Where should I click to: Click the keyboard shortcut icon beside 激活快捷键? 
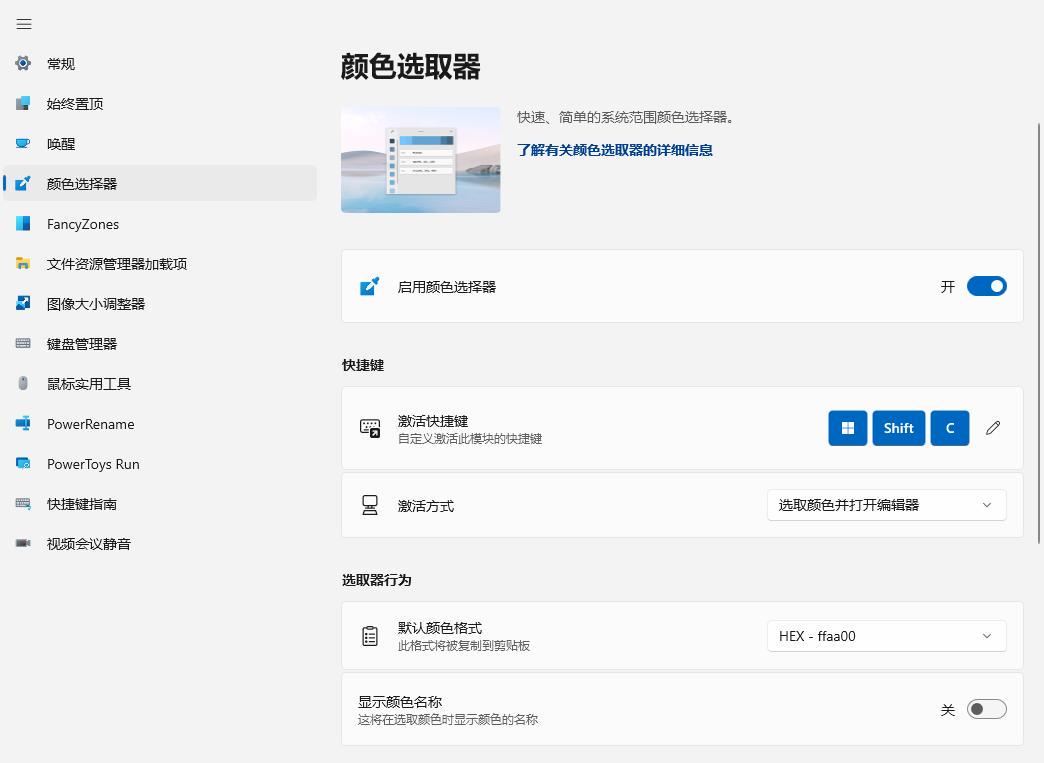370,428
